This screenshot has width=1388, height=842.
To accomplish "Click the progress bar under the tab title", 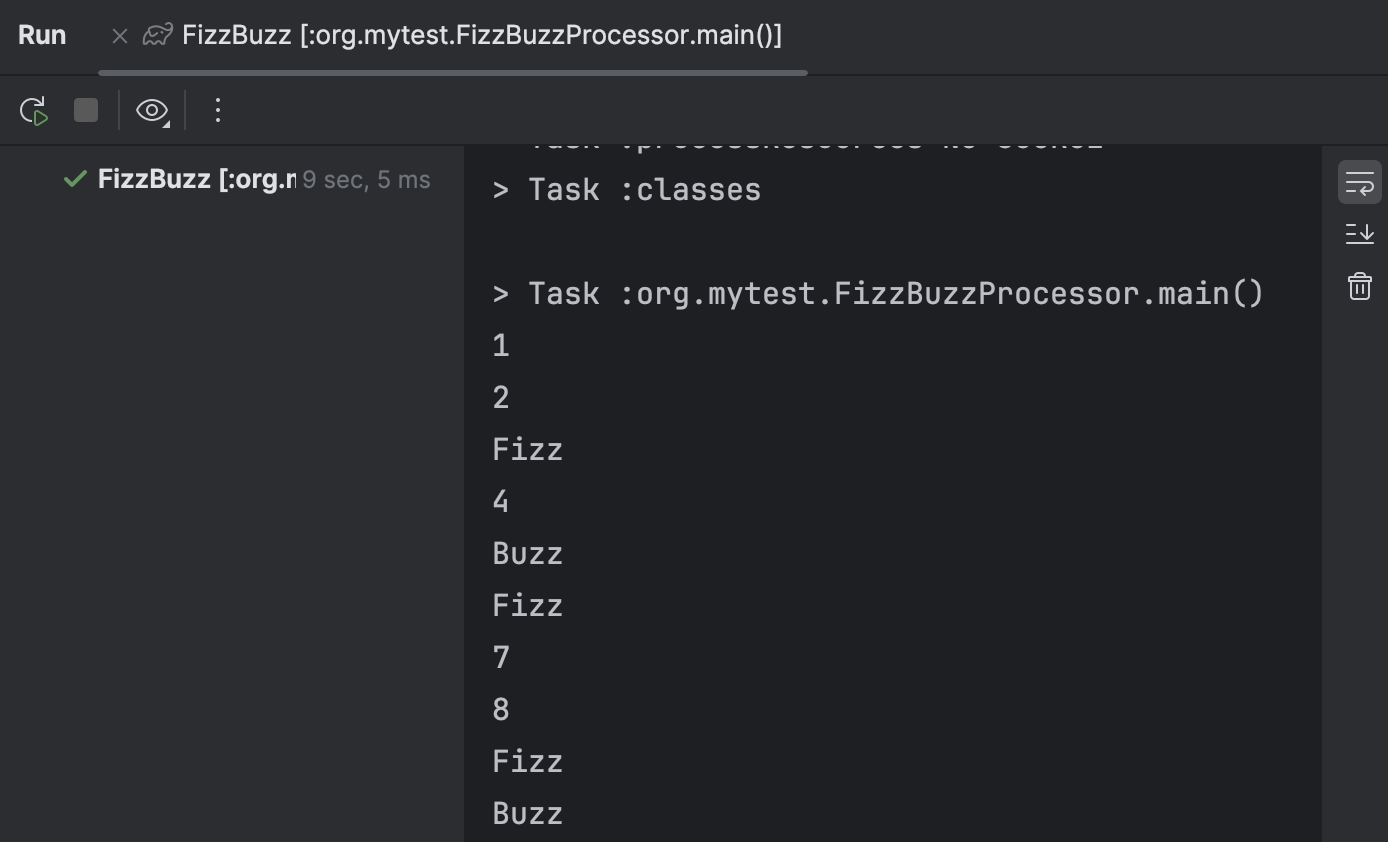I will tap(450, 73).
